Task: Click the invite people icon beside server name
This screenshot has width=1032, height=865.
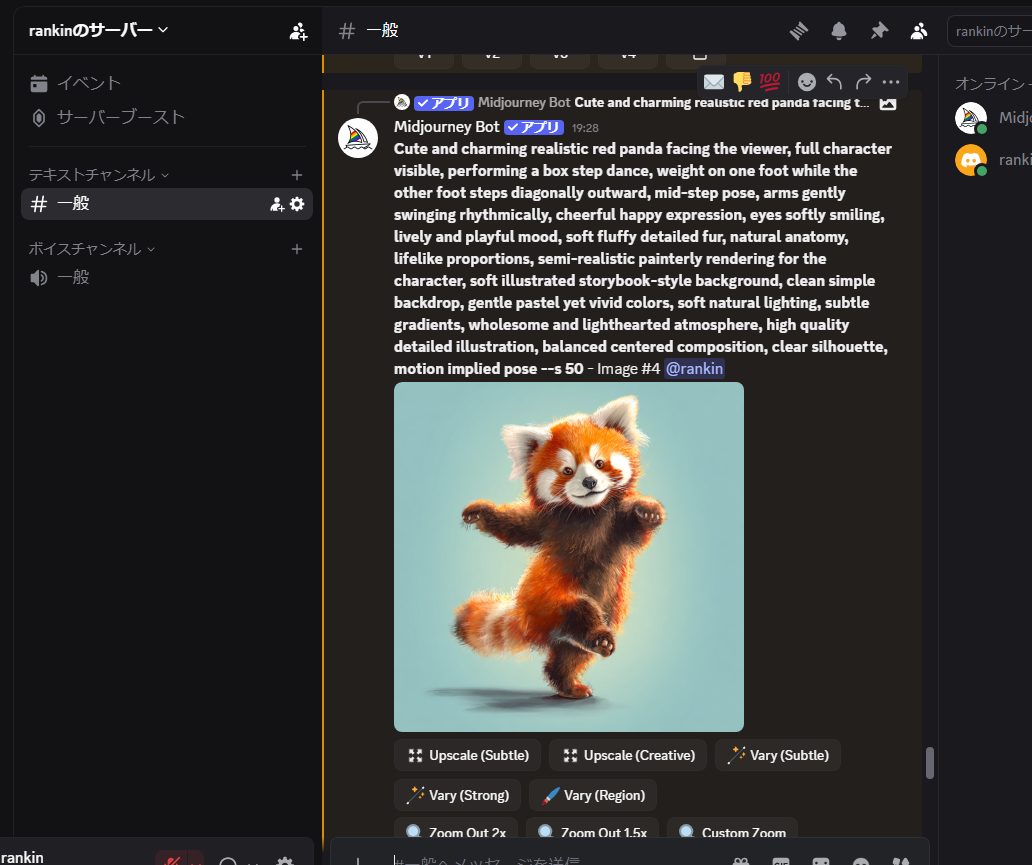Action: coord(298,31)
